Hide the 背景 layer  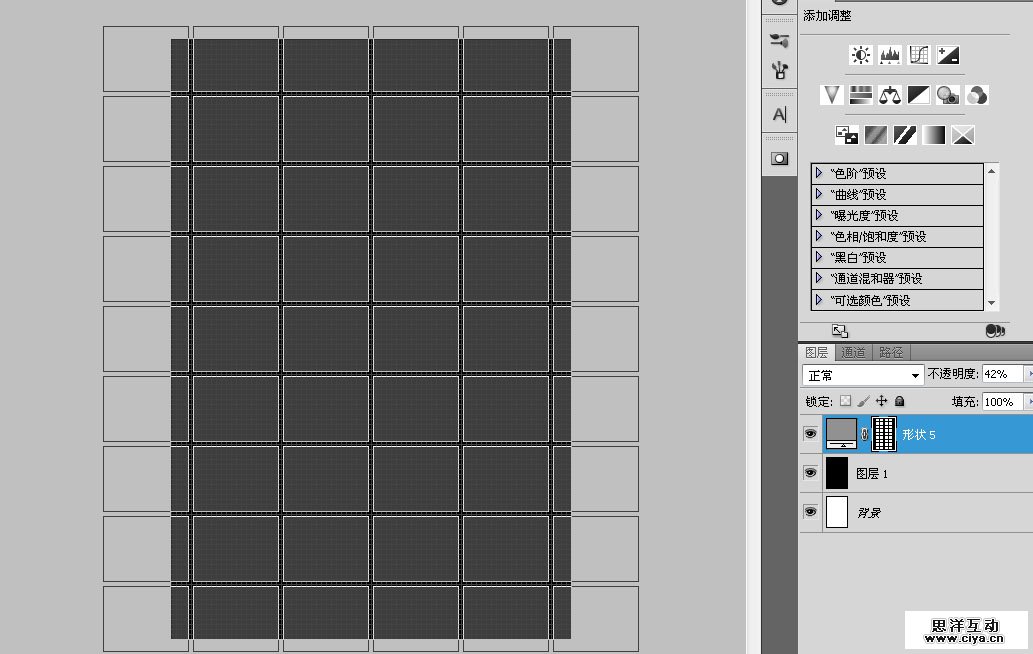click(x=810, y=511)
